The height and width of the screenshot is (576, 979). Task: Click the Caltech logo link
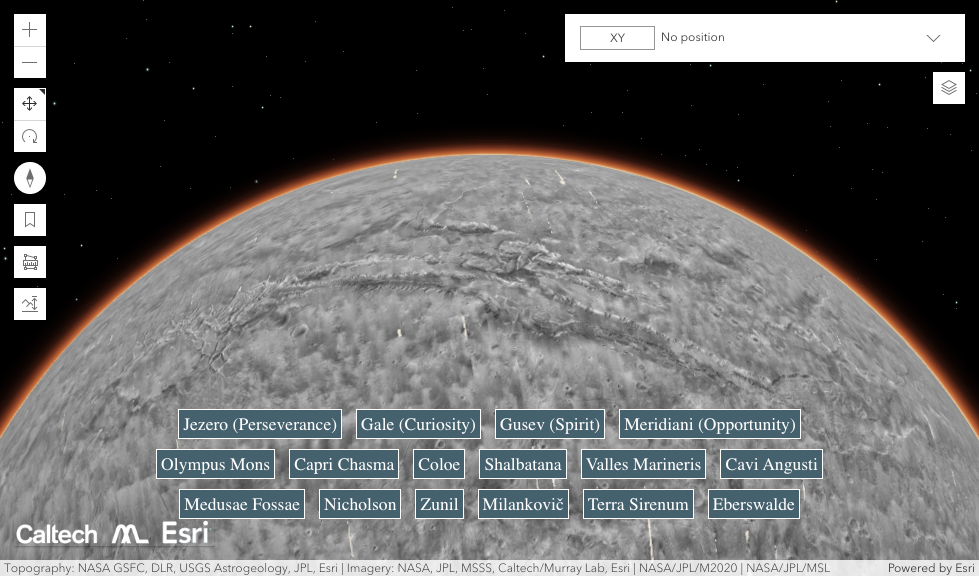(56, 534)
